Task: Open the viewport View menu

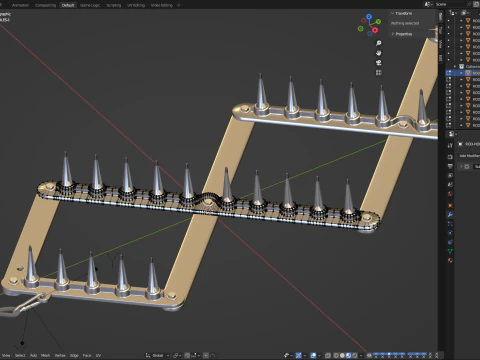Action: [6, 355]
